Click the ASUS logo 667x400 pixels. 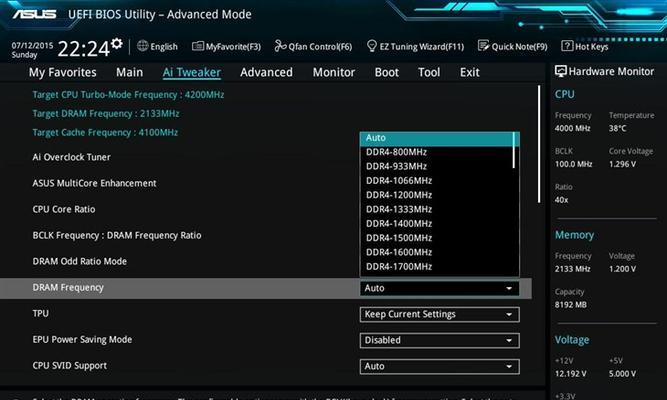[x=34, y=14]
